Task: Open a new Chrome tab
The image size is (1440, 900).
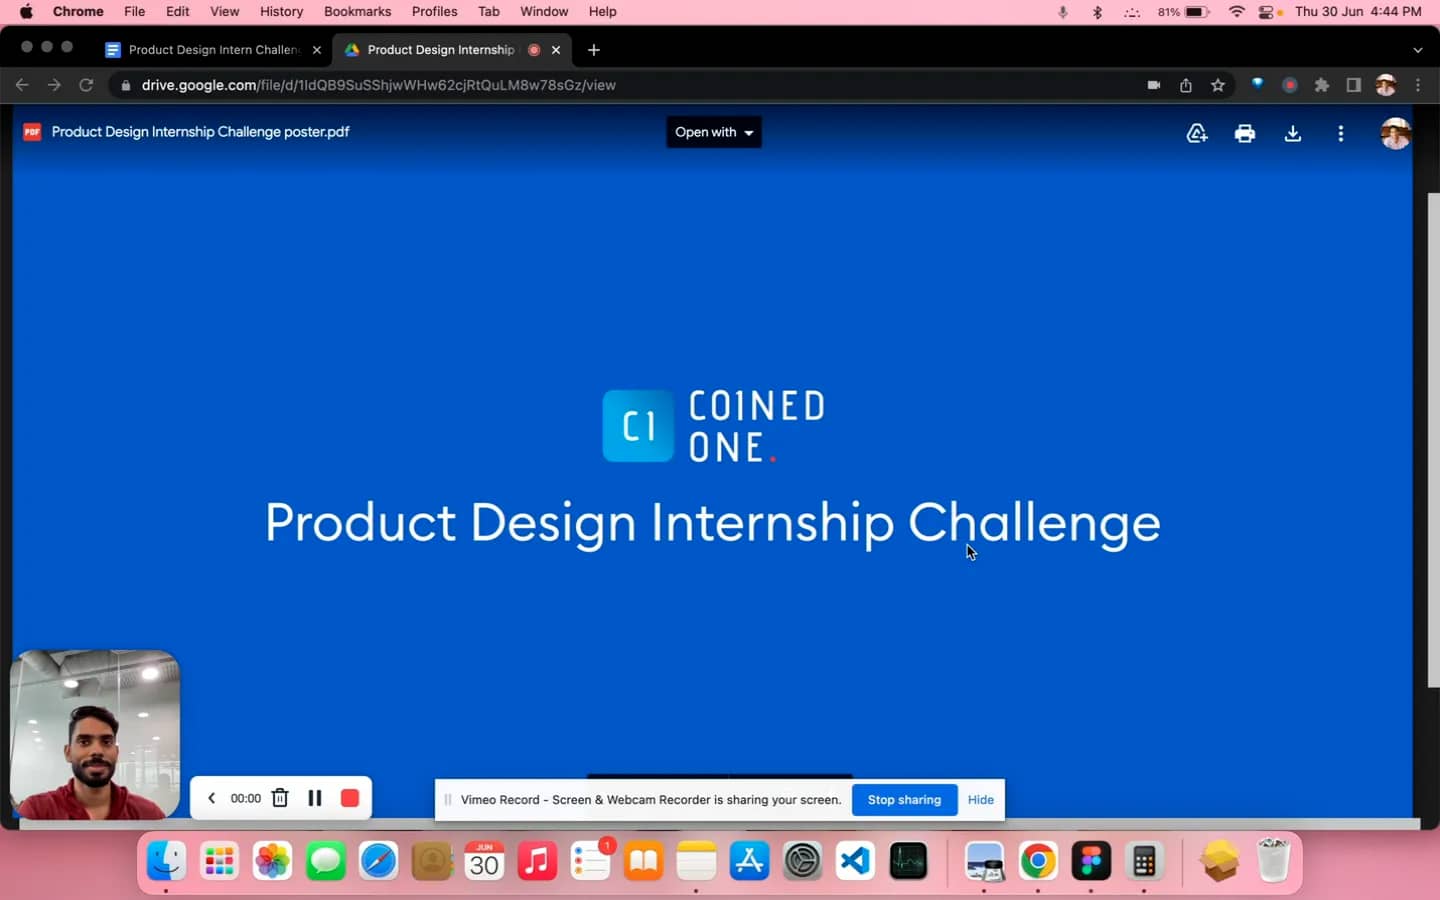Action: (x=594, y=50)
